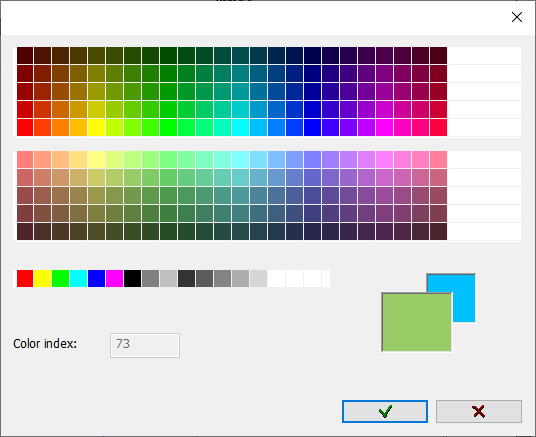Pick the first white swatch after light gray
This screenshot has width=536, height=437.
(x=276, y=278)
